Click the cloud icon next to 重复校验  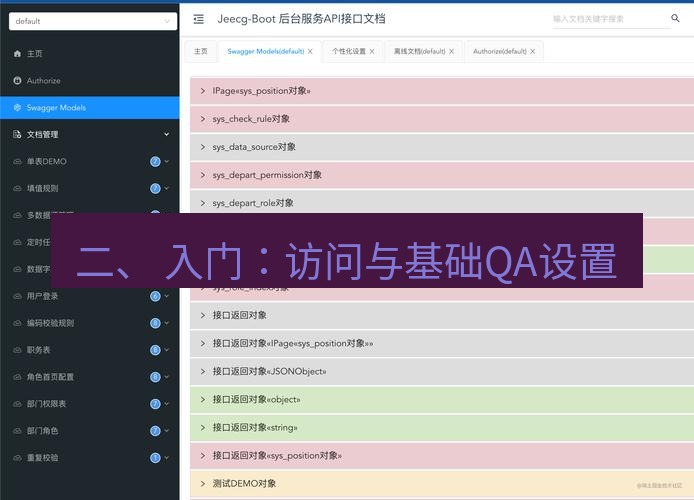17,458
